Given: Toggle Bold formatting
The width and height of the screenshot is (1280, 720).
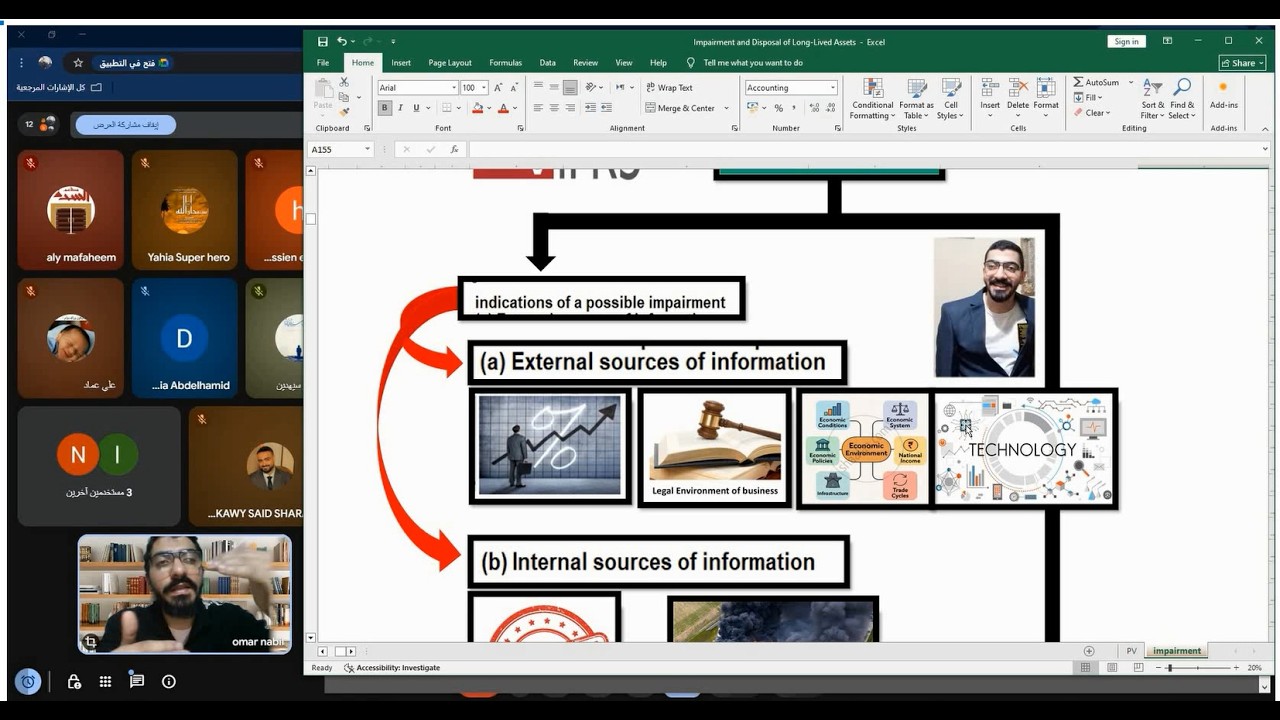Looking at the screenshot, I should [x=385, y=108].
